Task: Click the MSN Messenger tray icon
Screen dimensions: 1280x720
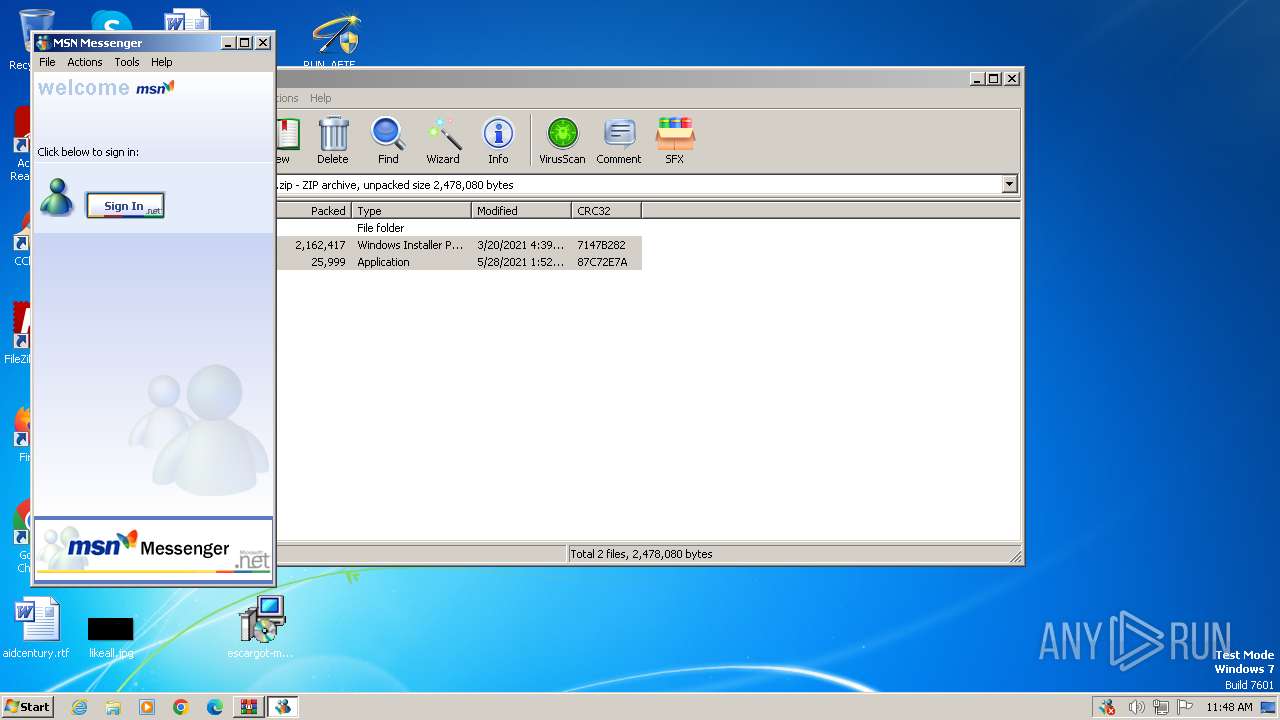Action: tap(1107, 707)
